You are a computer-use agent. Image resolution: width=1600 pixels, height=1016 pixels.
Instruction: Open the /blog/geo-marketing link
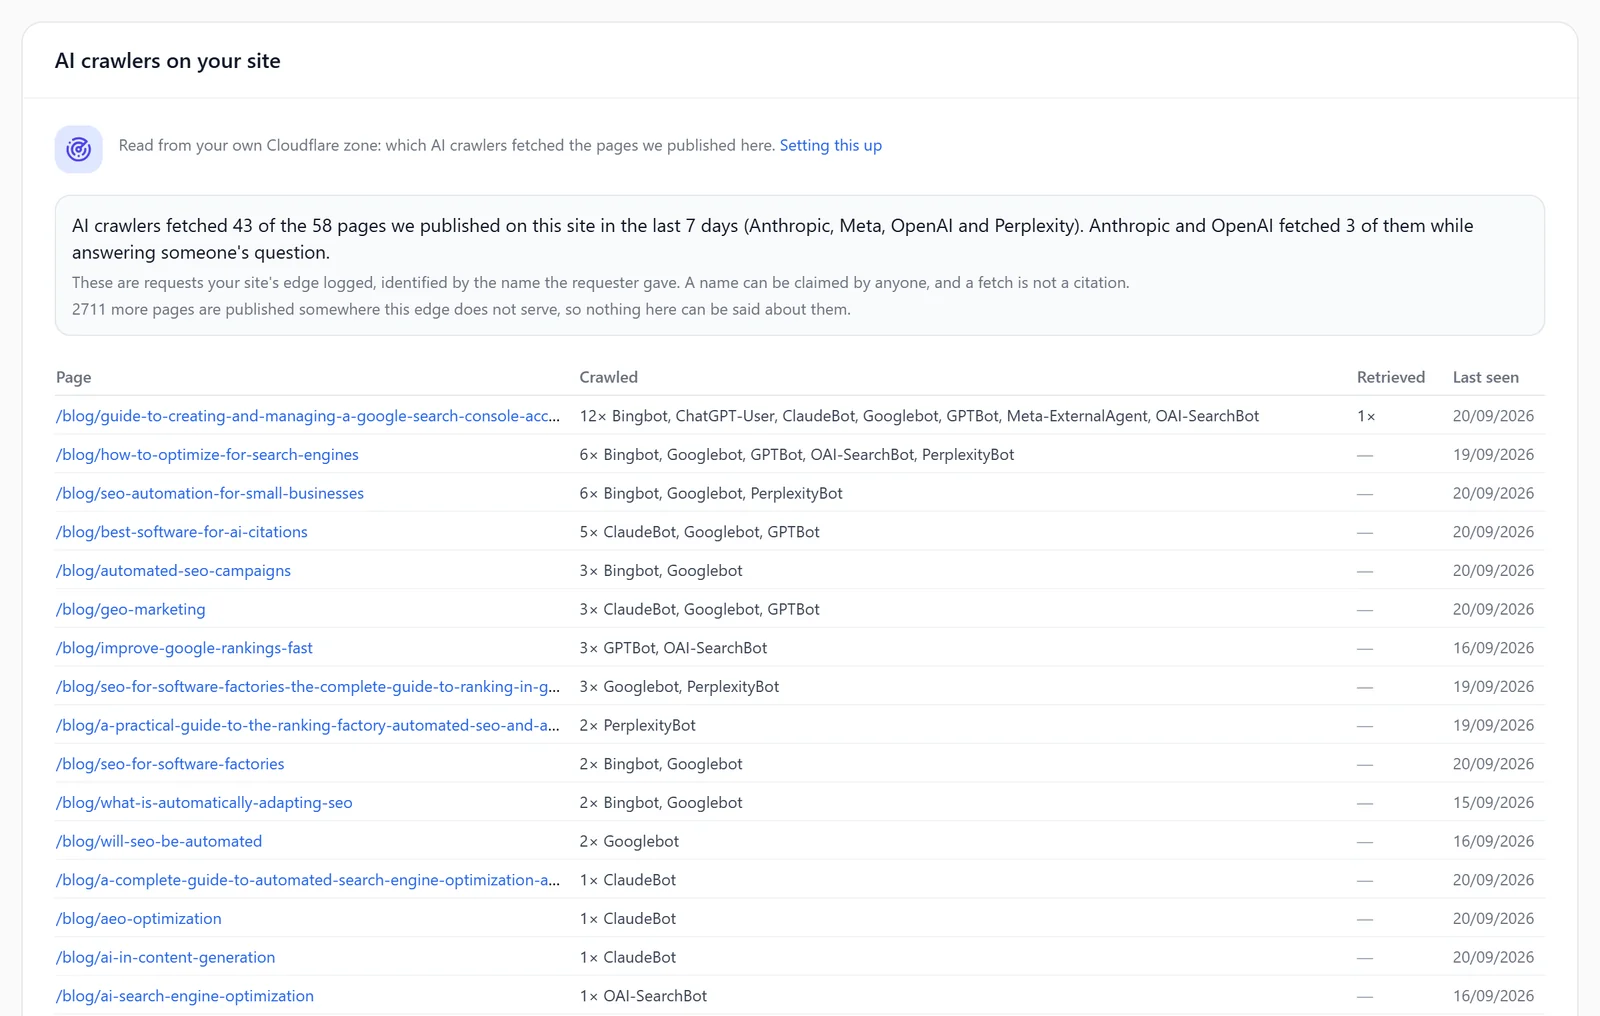point(131,609)
